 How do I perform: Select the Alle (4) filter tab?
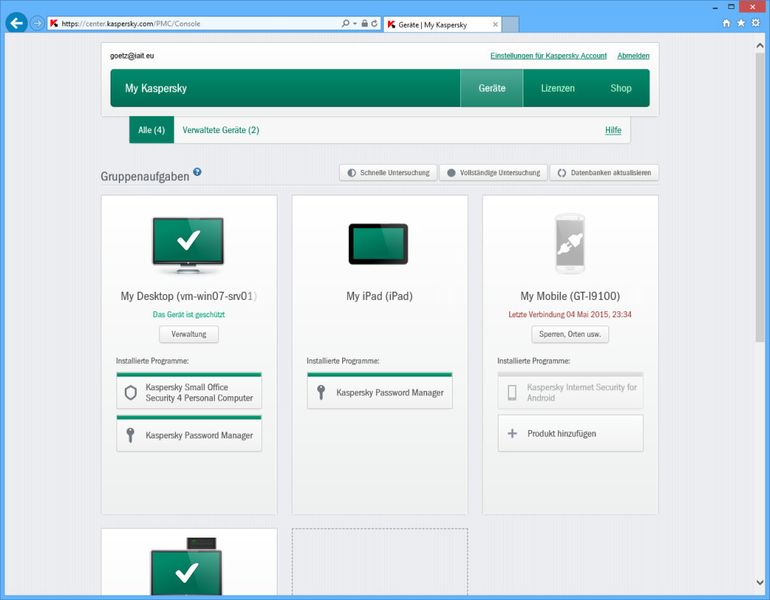click(151, 130)
